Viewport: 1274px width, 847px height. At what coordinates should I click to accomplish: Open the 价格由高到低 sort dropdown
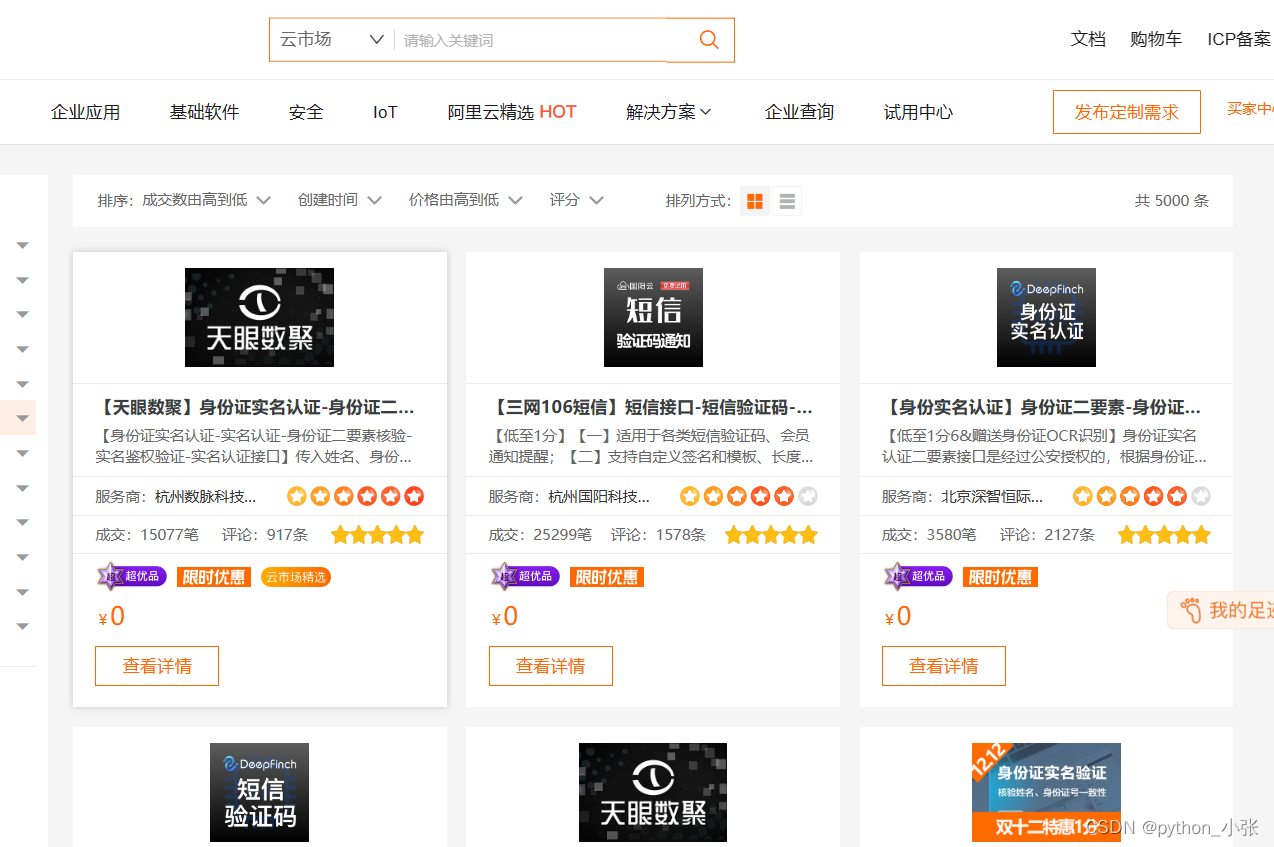tap(465, 200)
